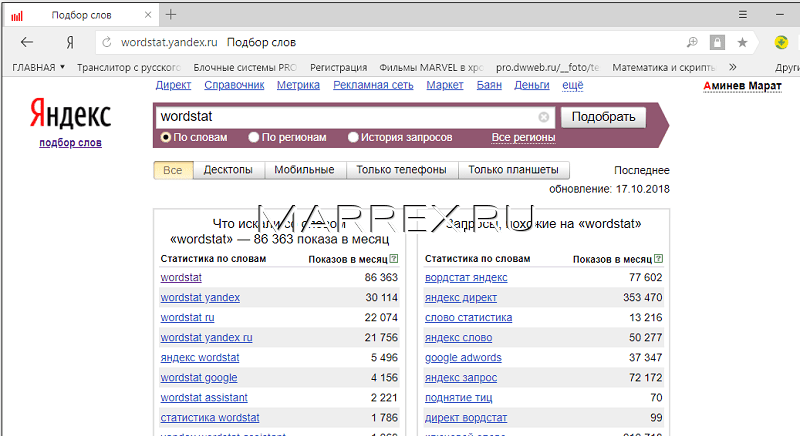Open the вордстат яндекс keyword link
The image size is (800, 436).
[x=466, y=277]
